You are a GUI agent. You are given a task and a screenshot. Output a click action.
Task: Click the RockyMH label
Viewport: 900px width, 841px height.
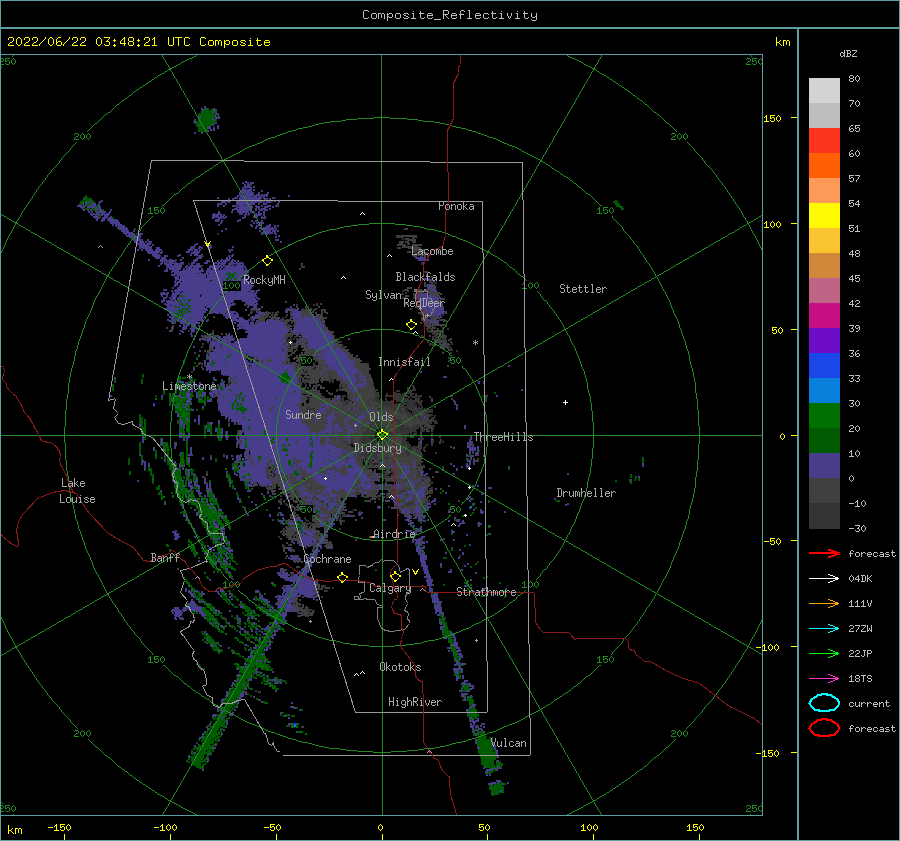pos(264,280)
